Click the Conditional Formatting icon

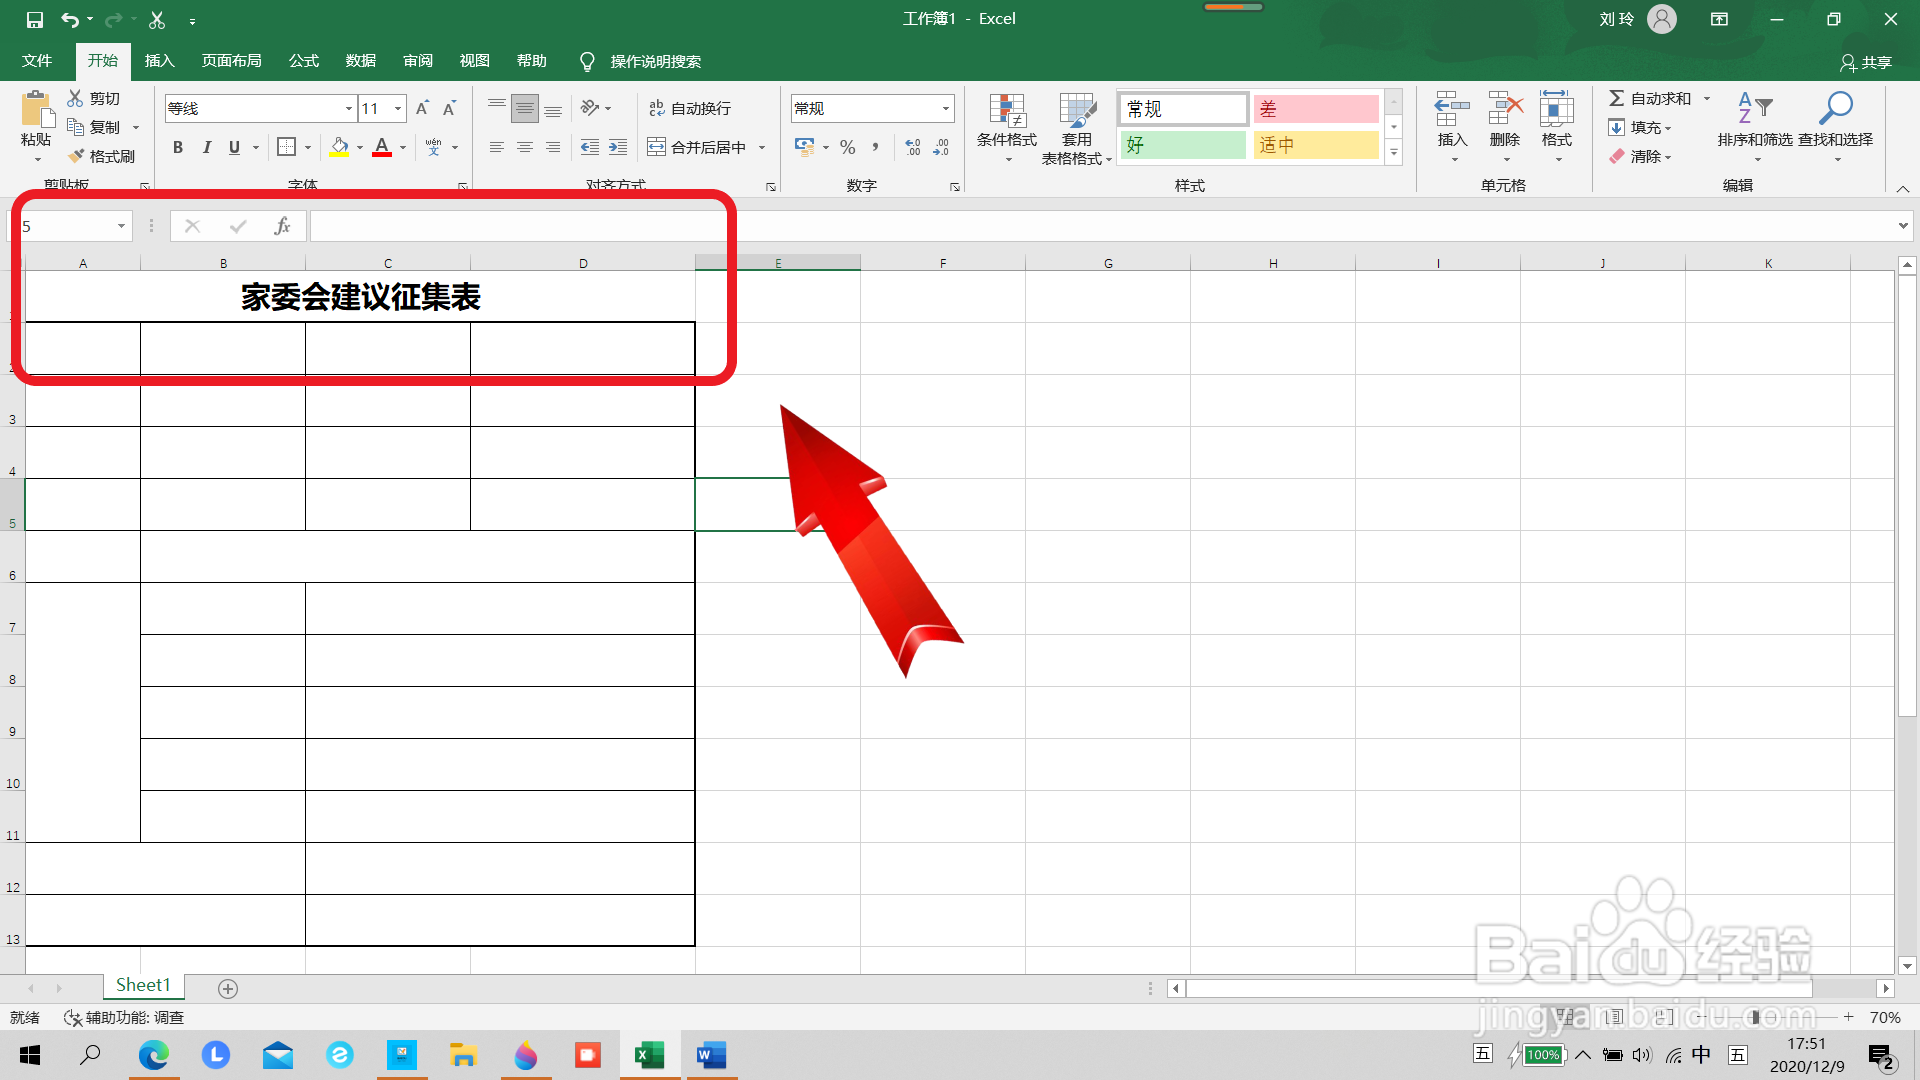tap(1007, 112)
